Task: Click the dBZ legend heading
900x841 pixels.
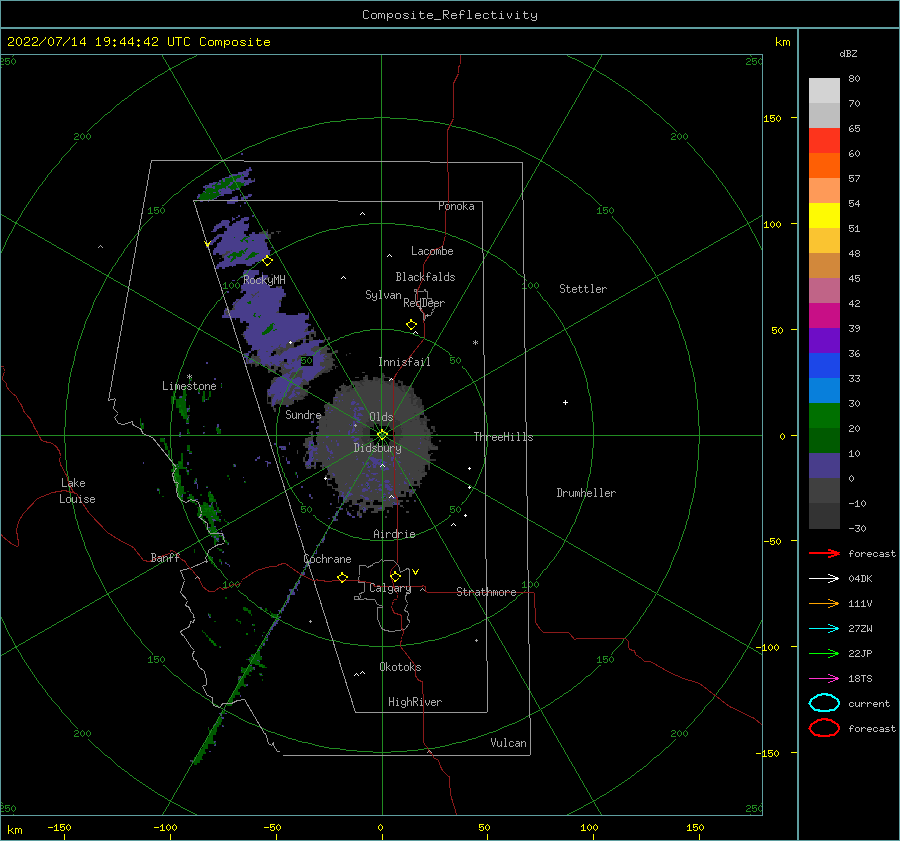Action: pos(848,53)
